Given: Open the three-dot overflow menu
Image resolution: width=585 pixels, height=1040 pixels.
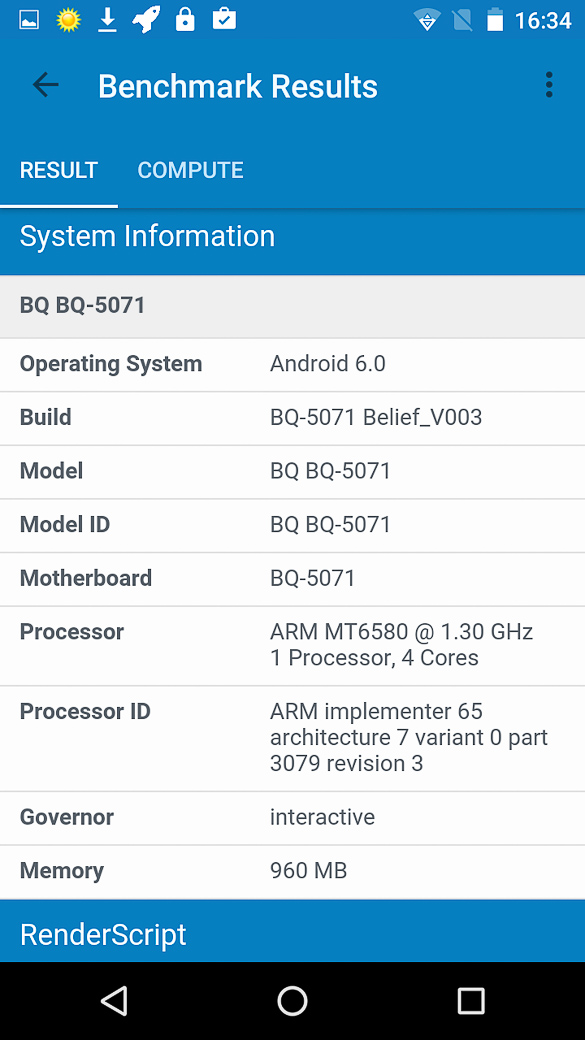Looking at the screenshot, I should pyautogui.click(x=549, y=85).
